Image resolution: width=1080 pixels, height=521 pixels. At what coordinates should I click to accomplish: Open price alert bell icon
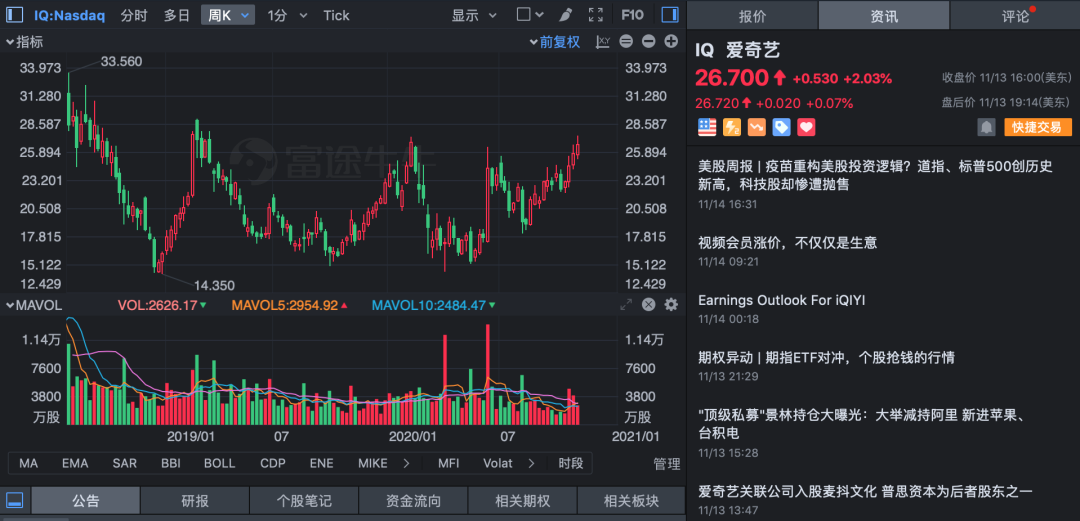(x=986, y=127)
